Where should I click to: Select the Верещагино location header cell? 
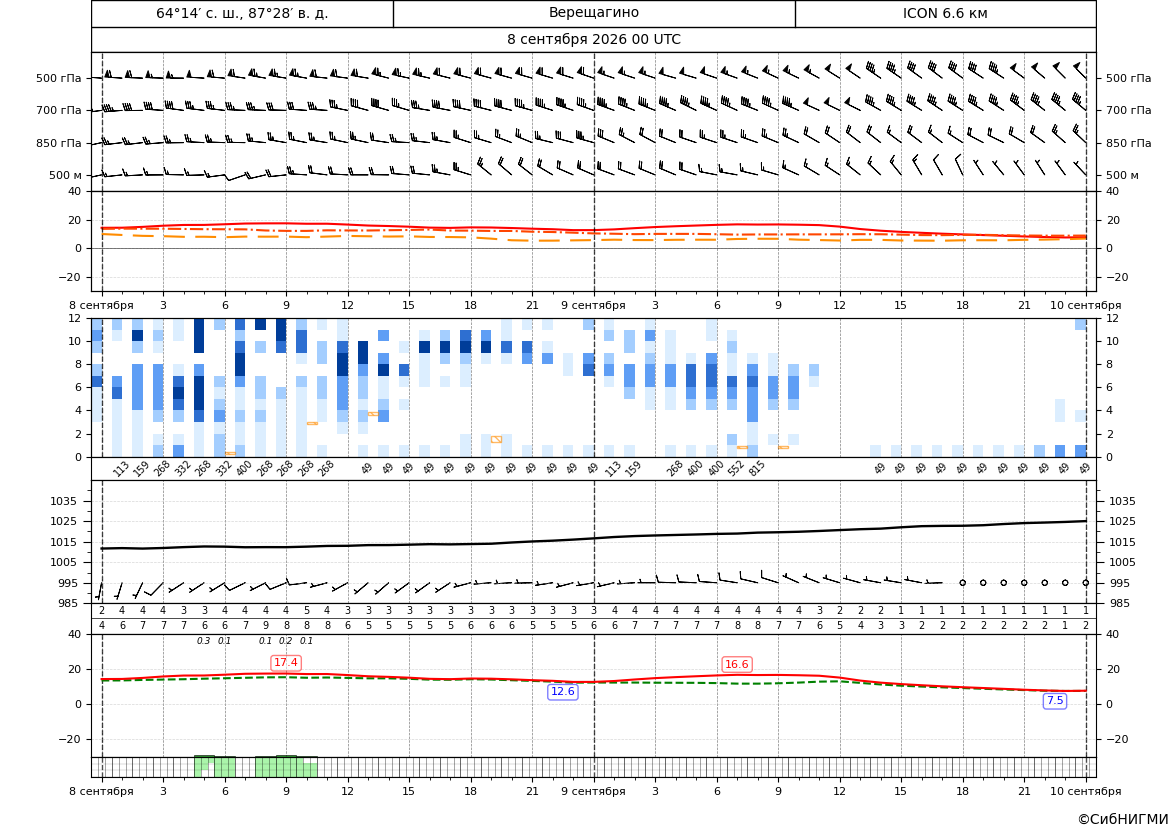pos(594,13)
